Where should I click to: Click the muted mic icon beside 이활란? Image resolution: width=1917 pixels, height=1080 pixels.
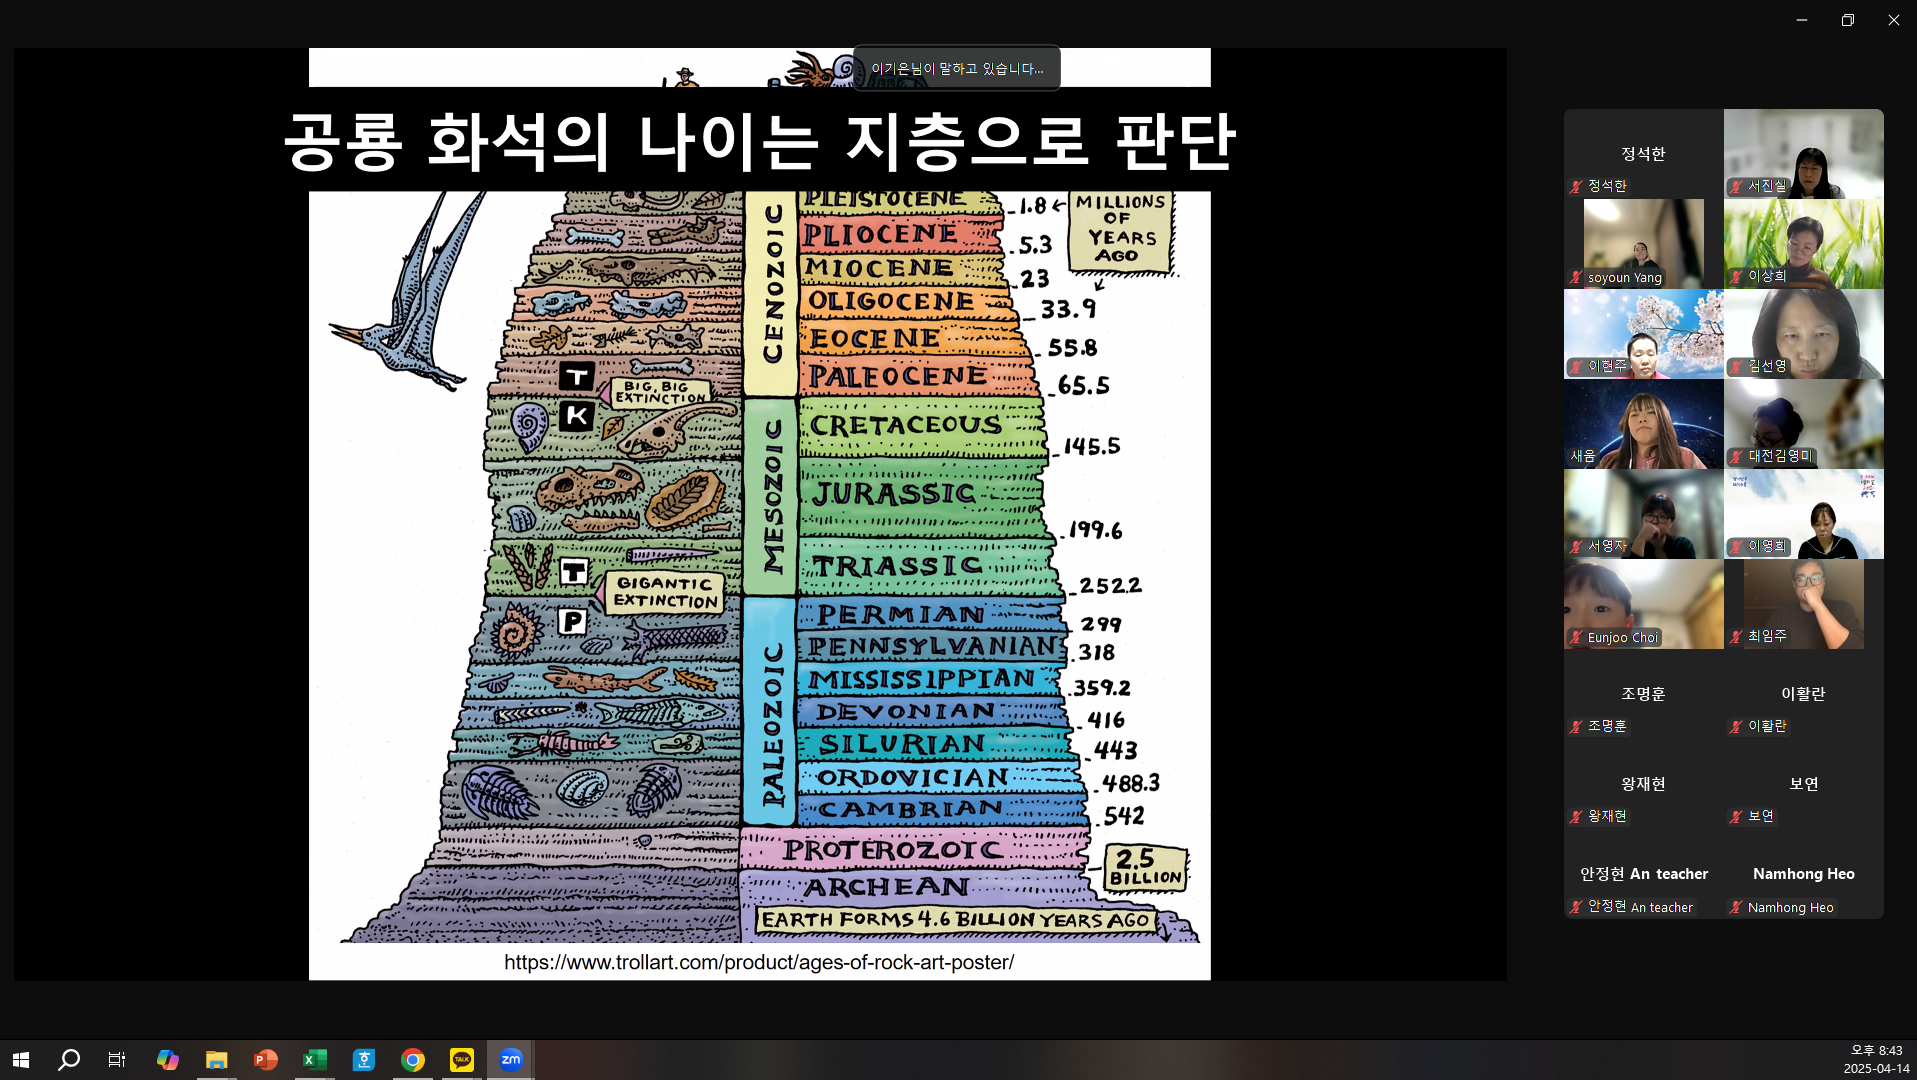1736,726
